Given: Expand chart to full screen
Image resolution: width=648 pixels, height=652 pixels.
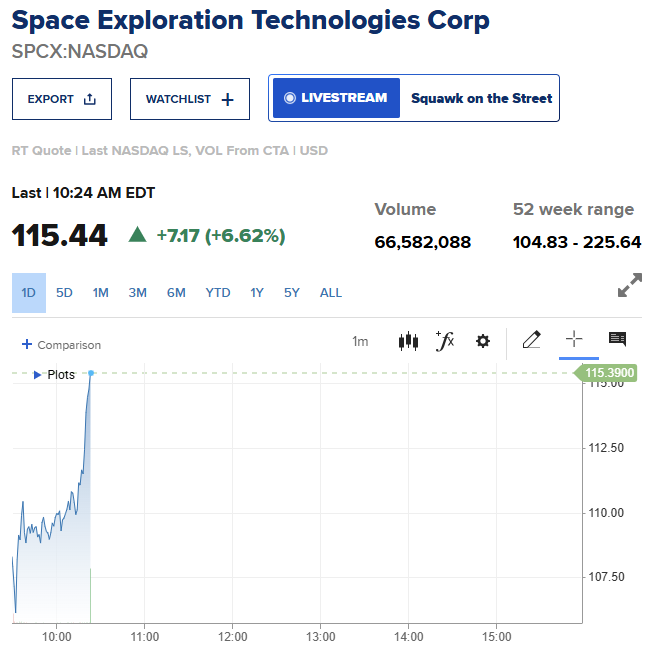Looking at the screenshot, I should click(x=630, y=285).
